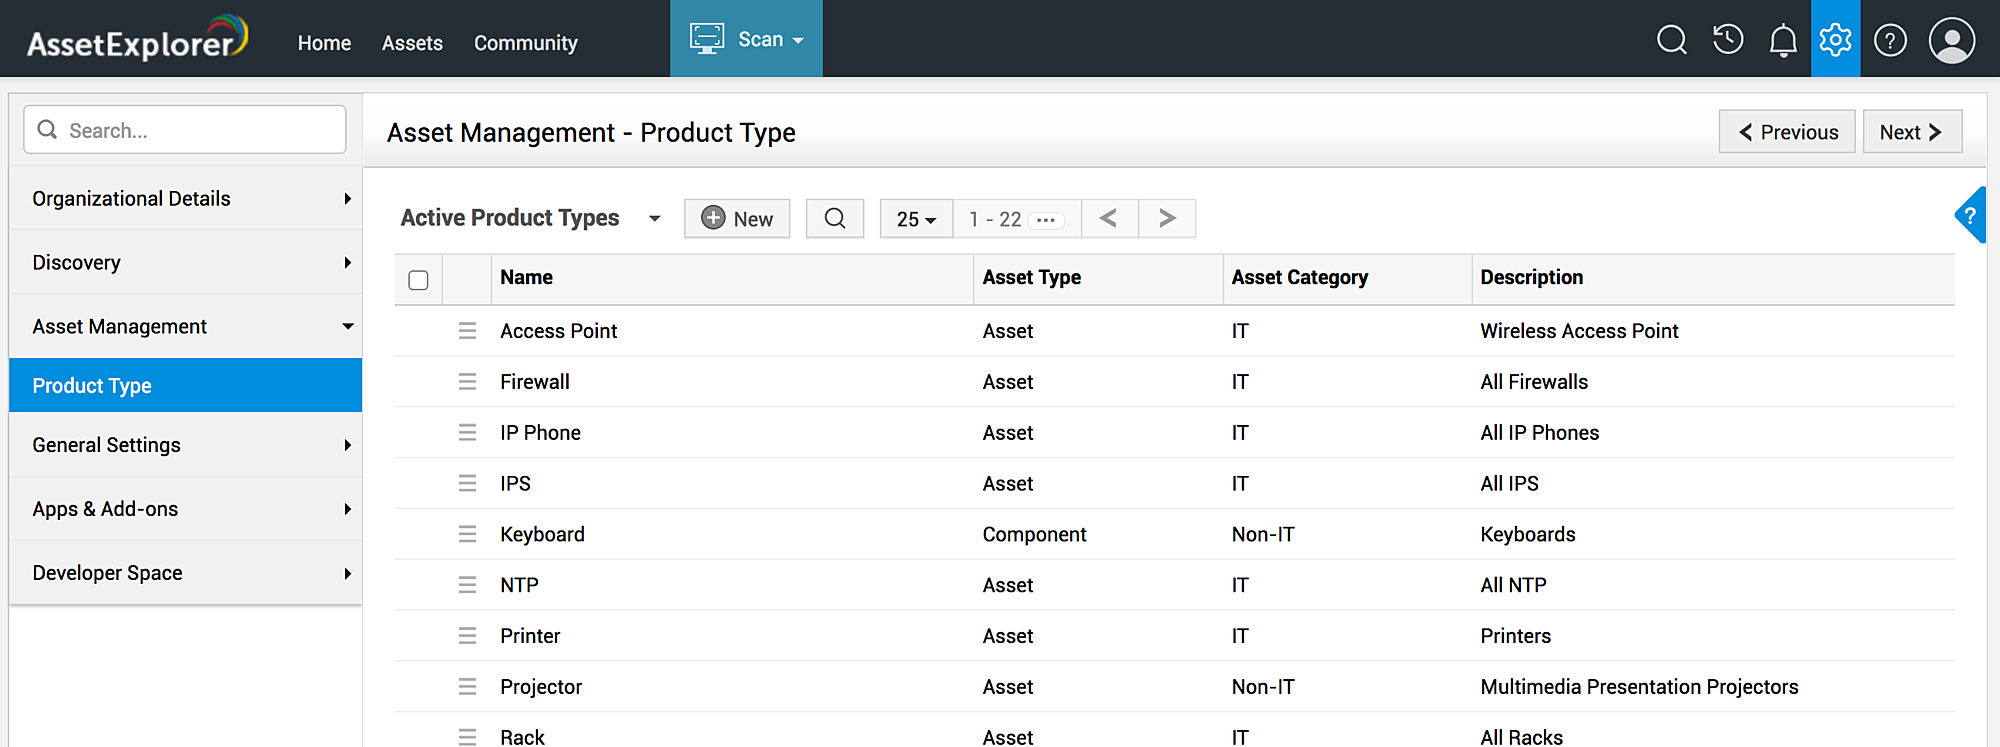Open the notifications bell
The width and height of the screenshot is (2000, 747).
(x=1783, y=41)
